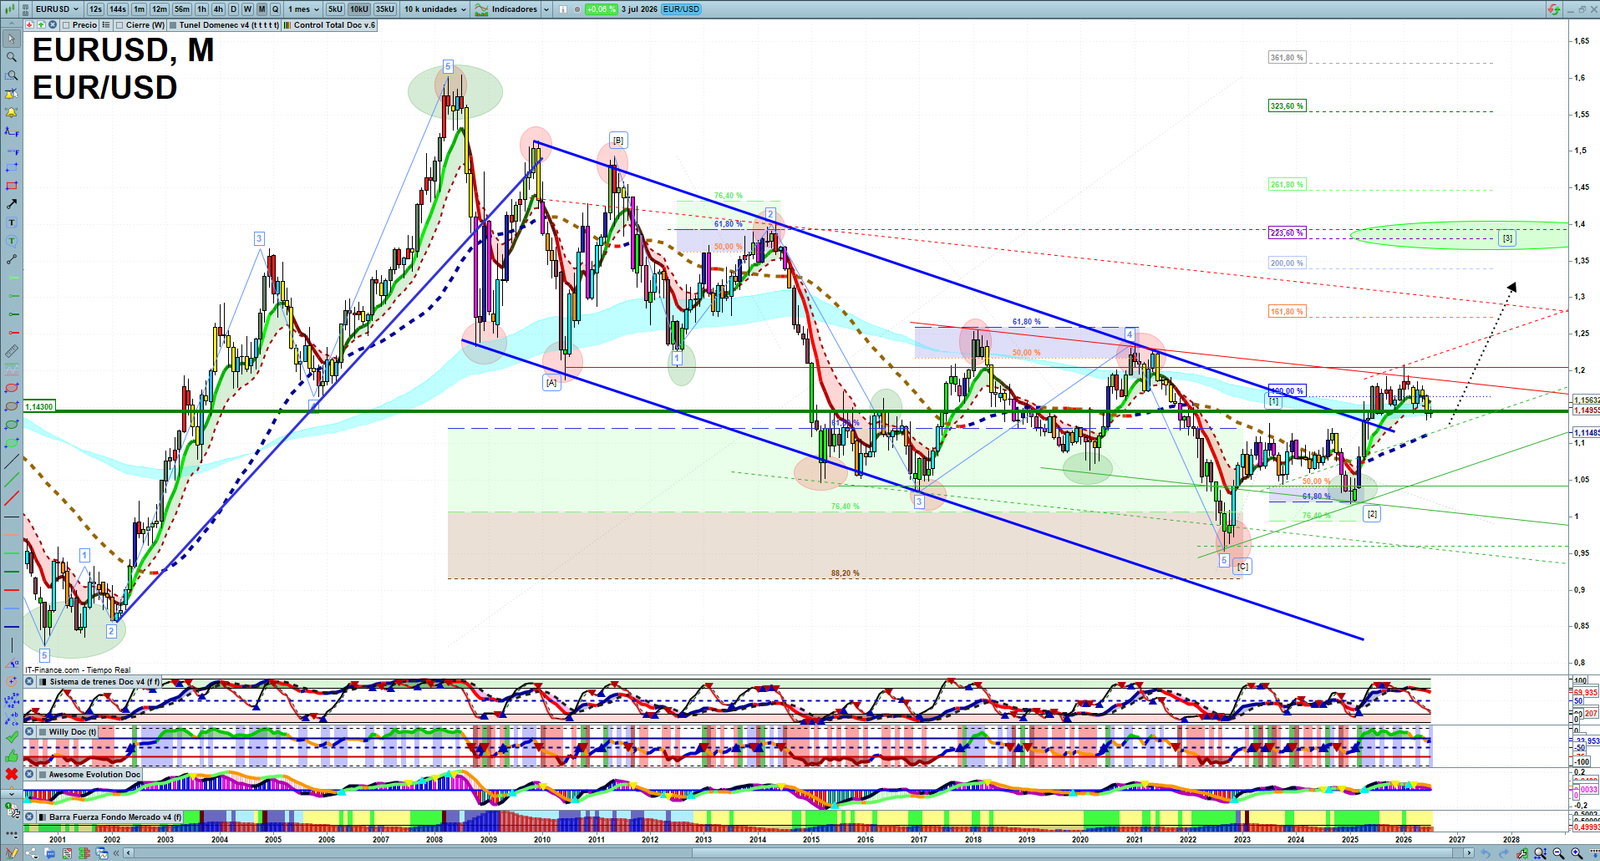1600x861 pixels.
Task: Open the order book ladder icon
Action: pos(84,853)
